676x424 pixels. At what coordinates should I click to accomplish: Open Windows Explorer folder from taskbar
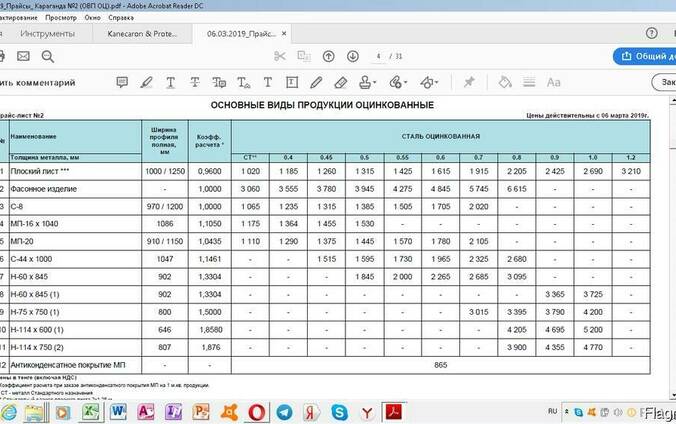35,412
